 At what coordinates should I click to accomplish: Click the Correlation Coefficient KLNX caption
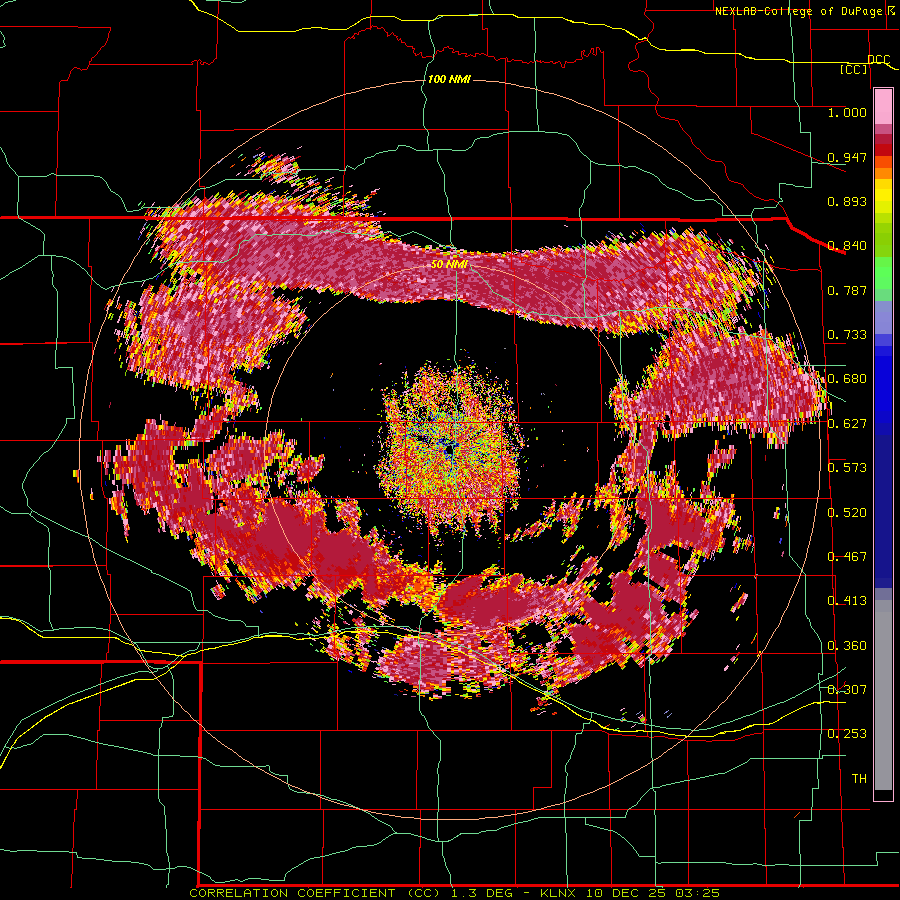[455, 893]
